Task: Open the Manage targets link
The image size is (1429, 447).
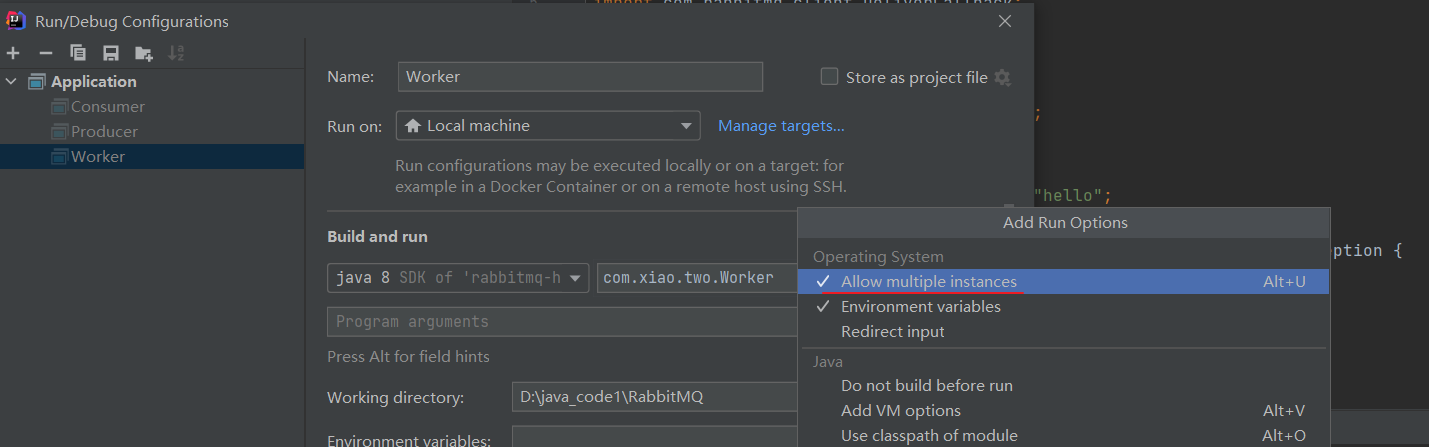Action: point(781,126)
